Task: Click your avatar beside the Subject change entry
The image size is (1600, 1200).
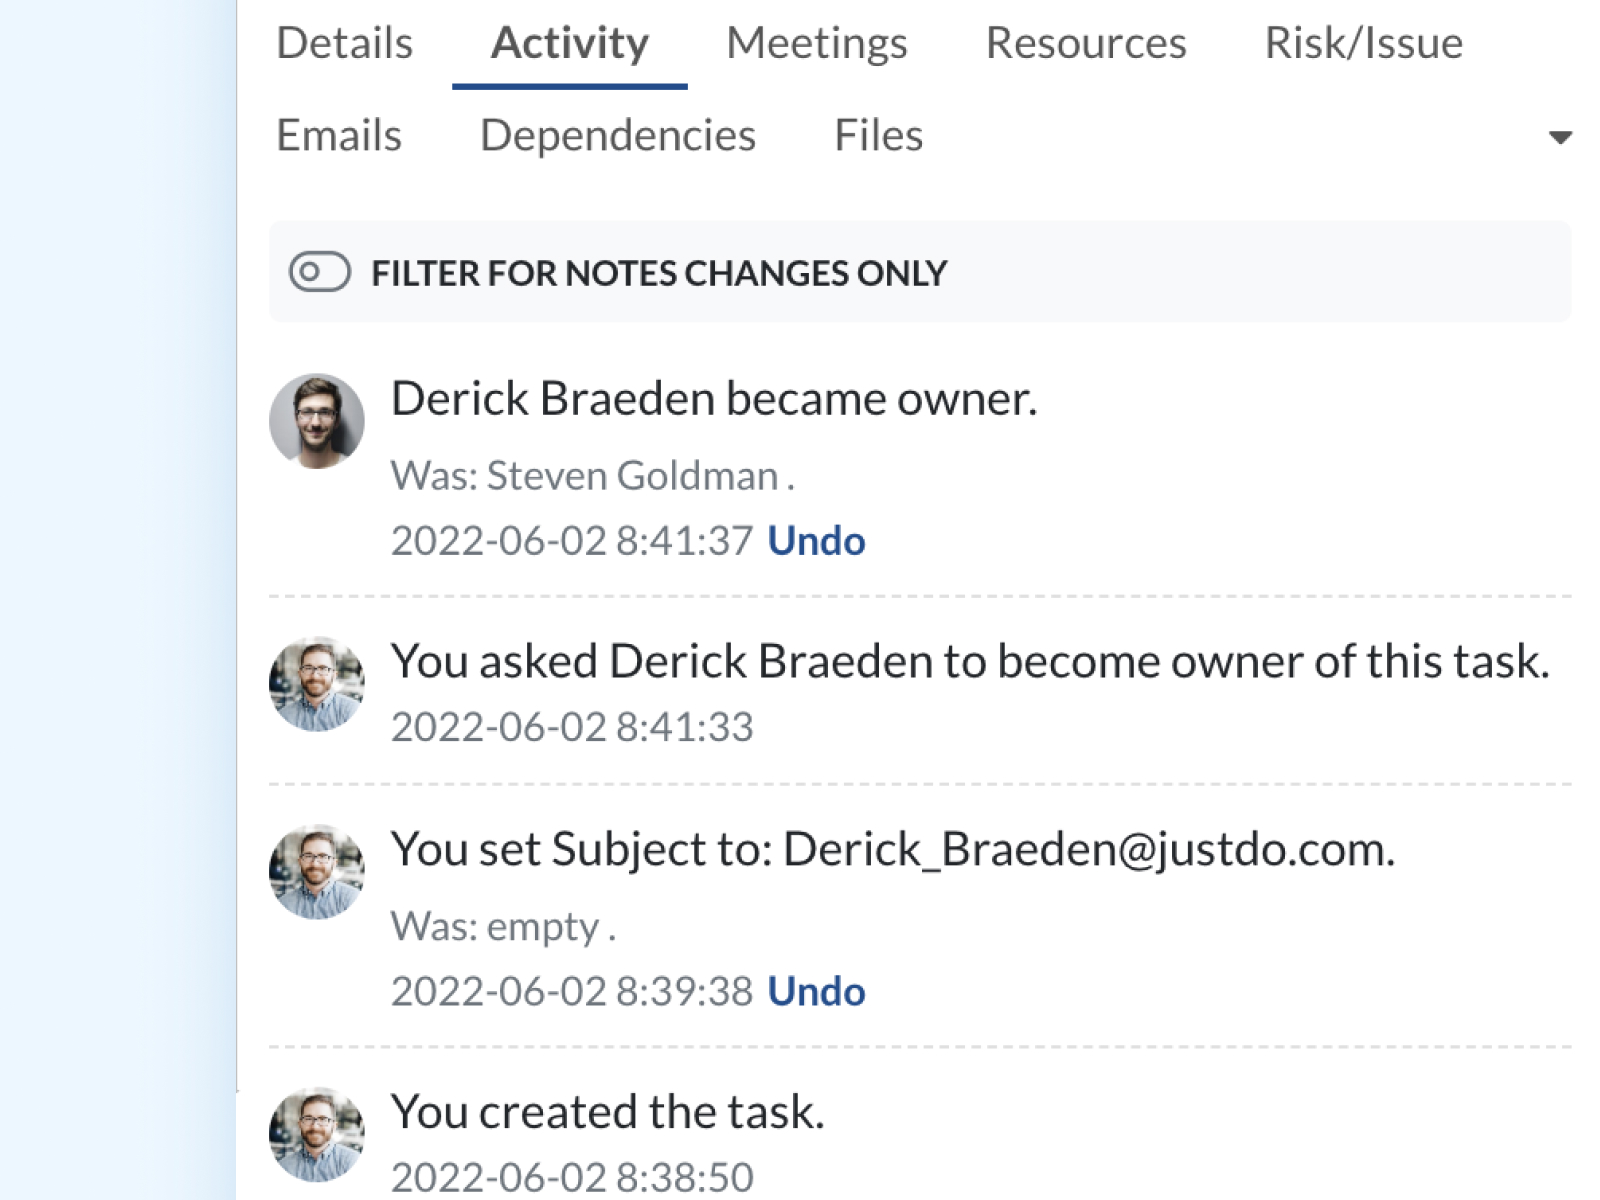Action: click(x=316, y=872)
